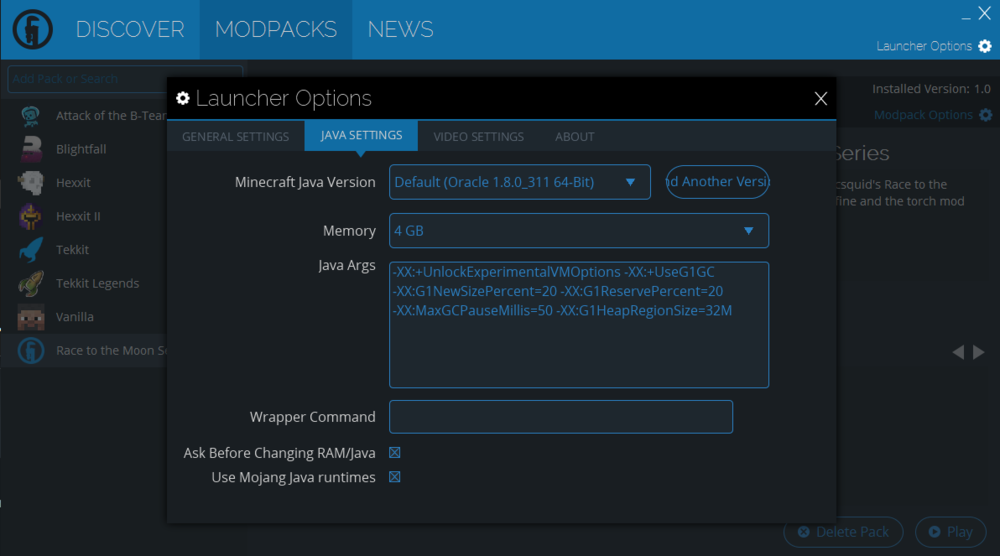1000x556 pixels.
Task: Click the Delete Pack button
Action: (x=843, y=532)
